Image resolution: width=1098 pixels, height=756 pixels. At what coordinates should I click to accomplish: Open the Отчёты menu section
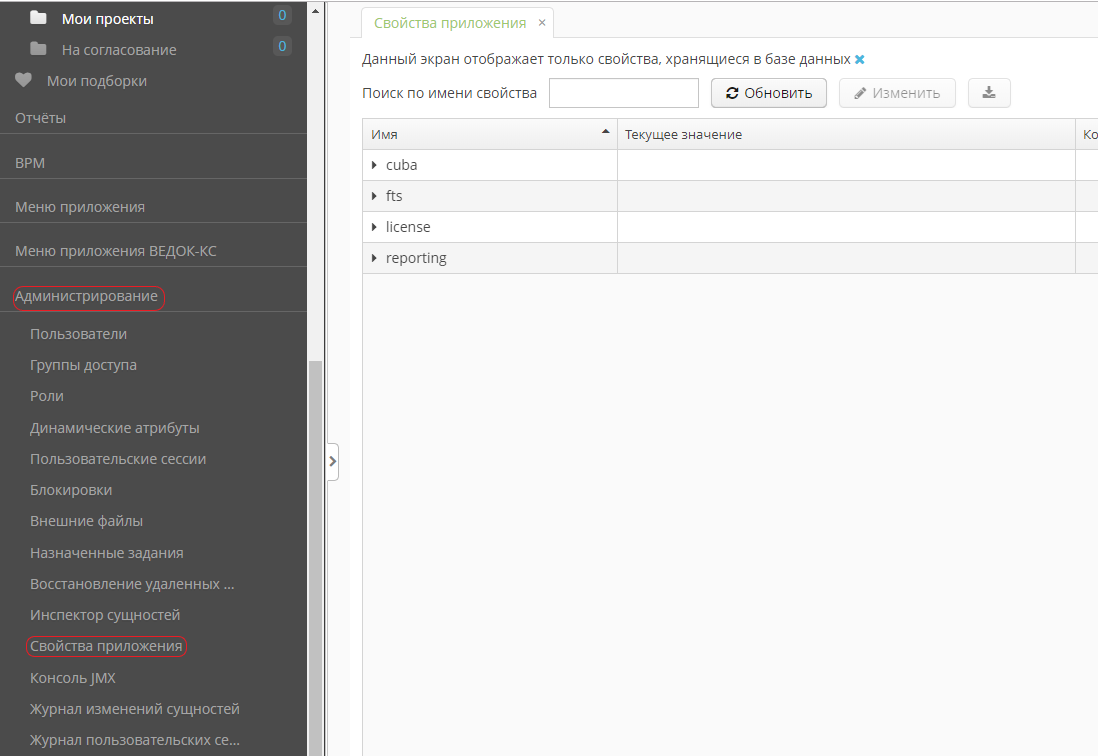pos(41,118)
